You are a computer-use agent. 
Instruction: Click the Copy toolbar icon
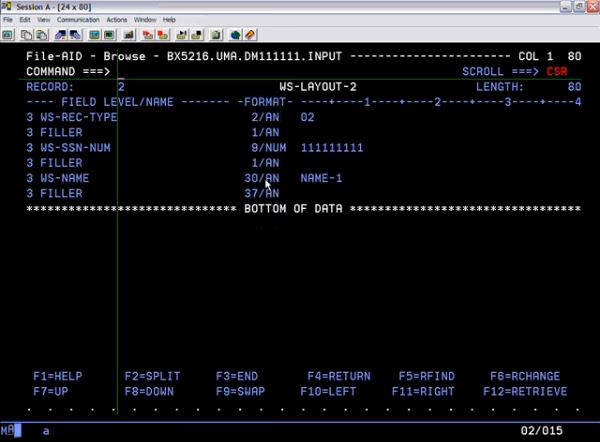(26, 35)
